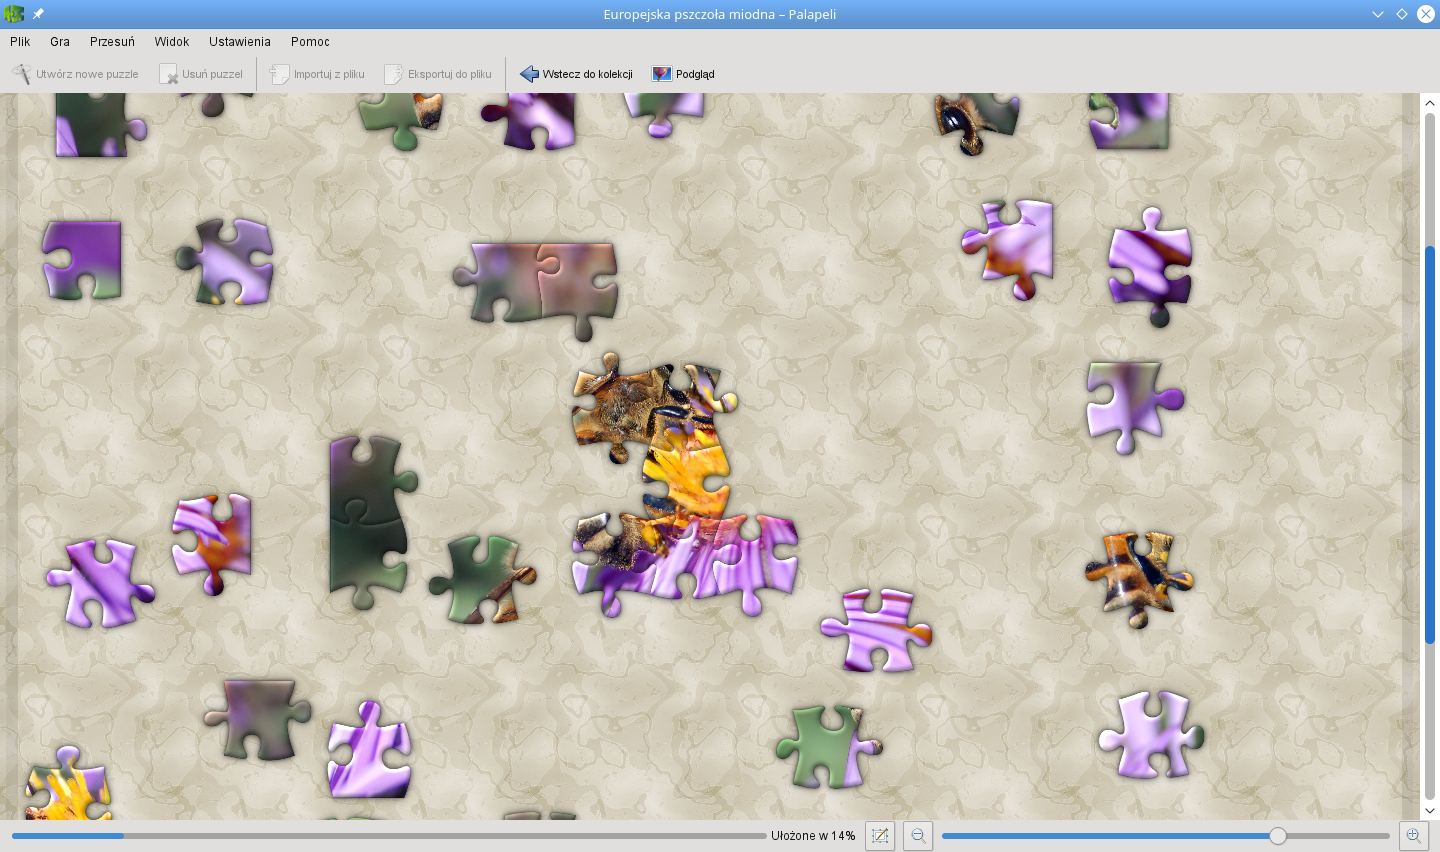Open the Gra menu

pos(60,42)
